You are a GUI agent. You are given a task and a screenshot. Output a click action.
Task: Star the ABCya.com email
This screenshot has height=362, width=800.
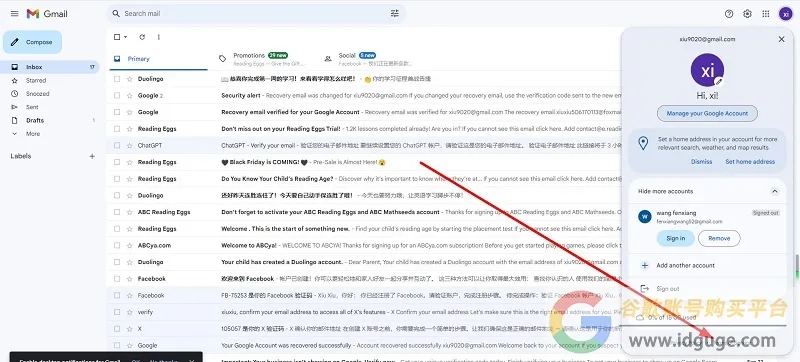click(x=130, y=245)
